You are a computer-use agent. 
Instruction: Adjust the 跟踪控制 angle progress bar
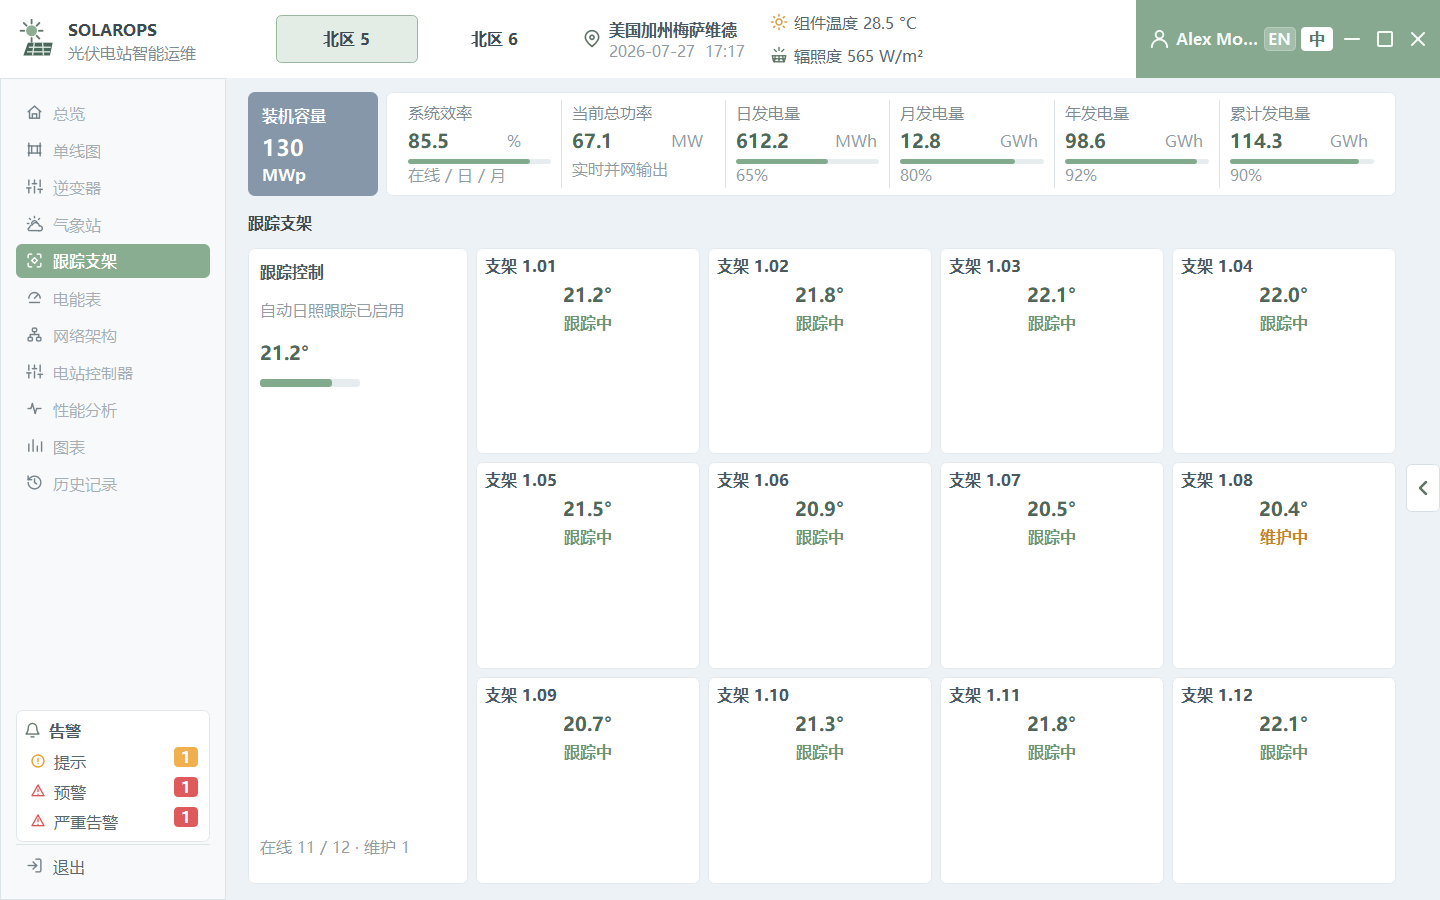310,383
